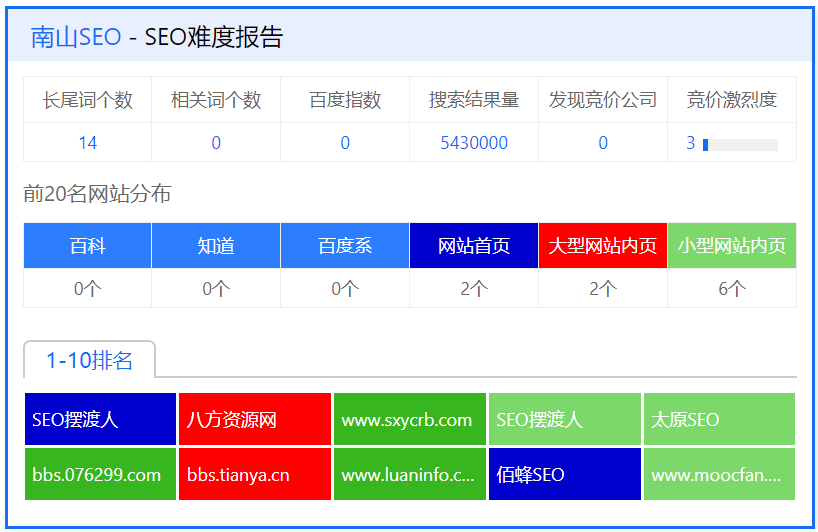Click the 0个 count under 百度系

tap(345, 288)
